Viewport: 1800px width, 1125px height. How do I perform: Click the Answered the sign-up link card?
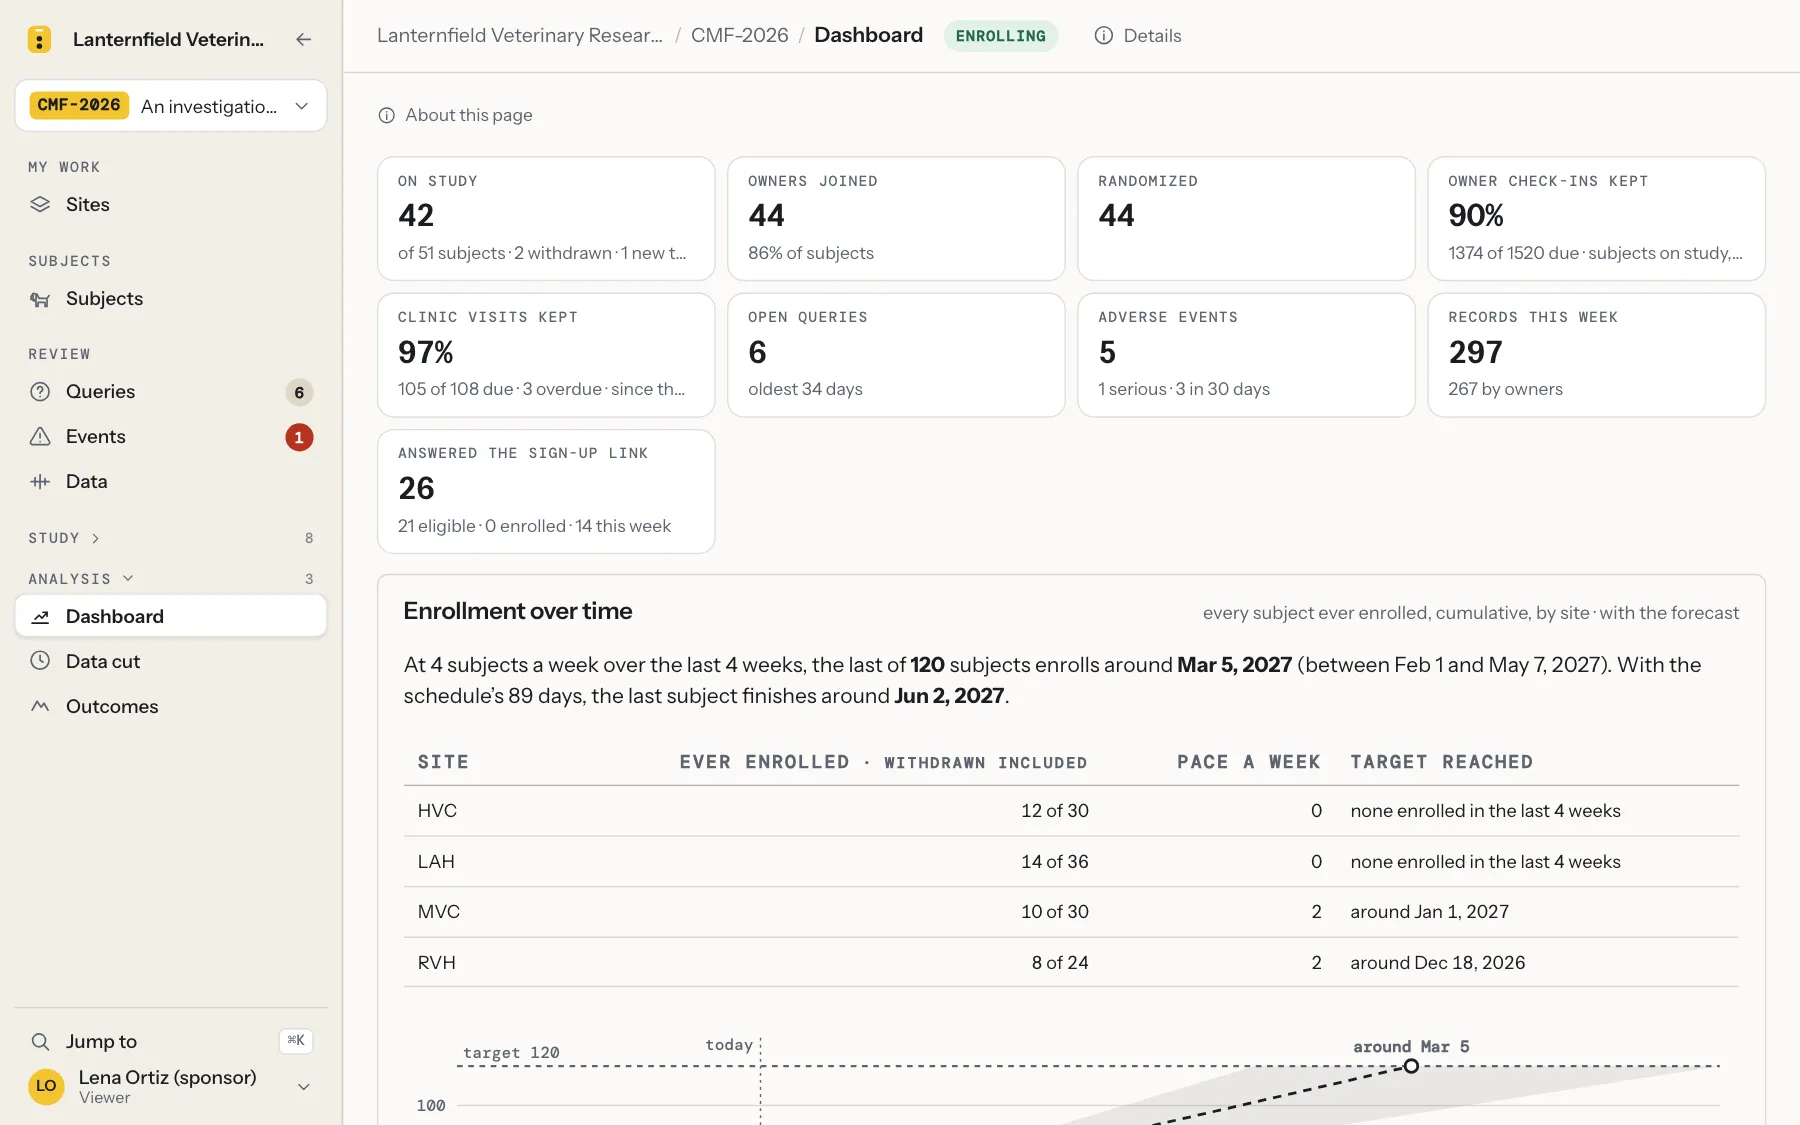(546, 491)
